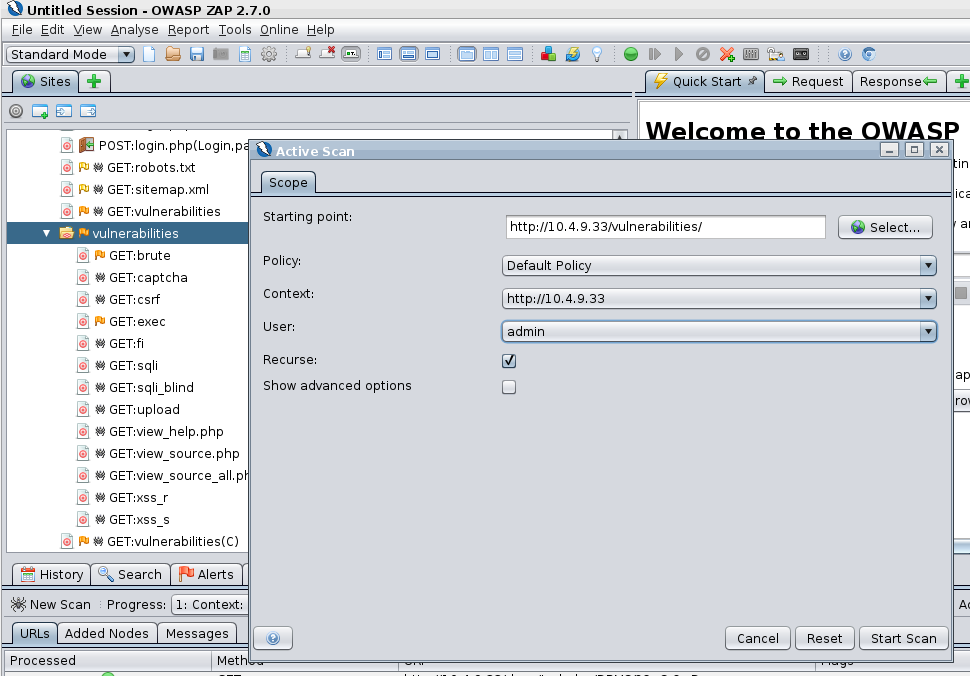Screen dimensions: 970x676
Task: Open the Context dropdown
Action: (x=719, y=299)
